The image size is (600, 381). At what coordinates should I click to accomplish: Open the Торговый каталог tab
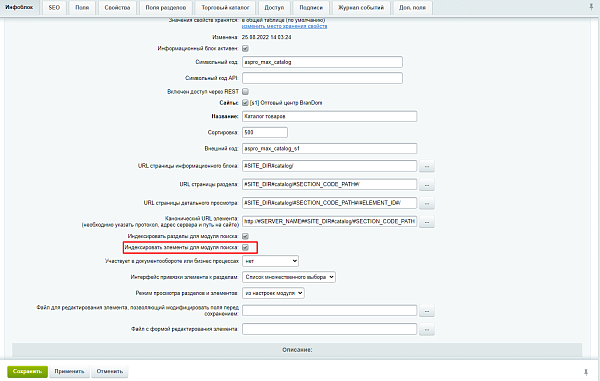225,8
